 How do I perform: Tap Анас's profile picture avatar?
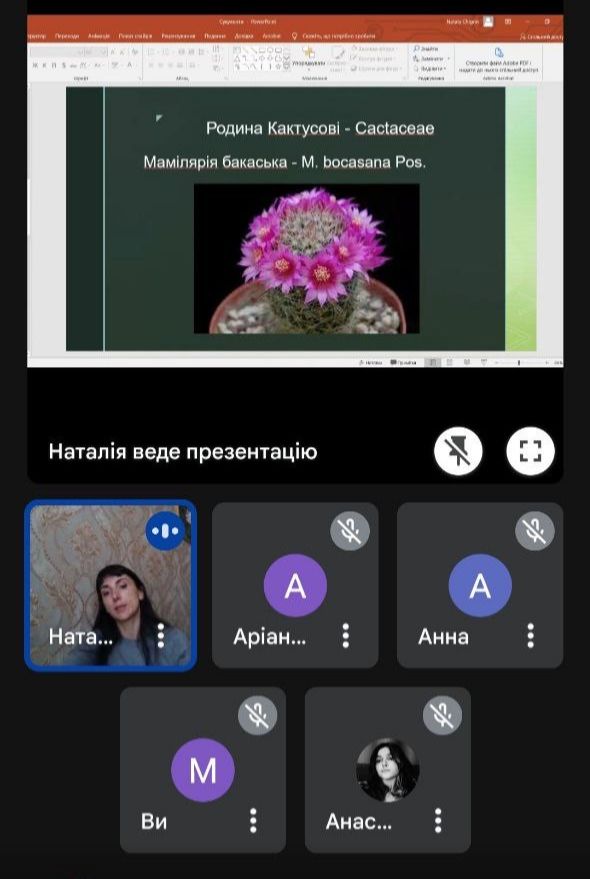[x=388, y=770]
